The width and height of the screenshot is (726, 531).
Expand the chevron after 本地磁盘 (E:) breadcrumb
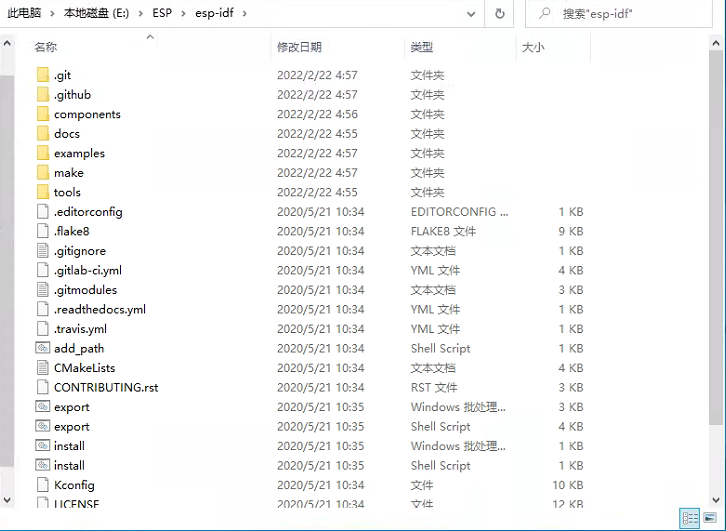click(x=141, y=13)
